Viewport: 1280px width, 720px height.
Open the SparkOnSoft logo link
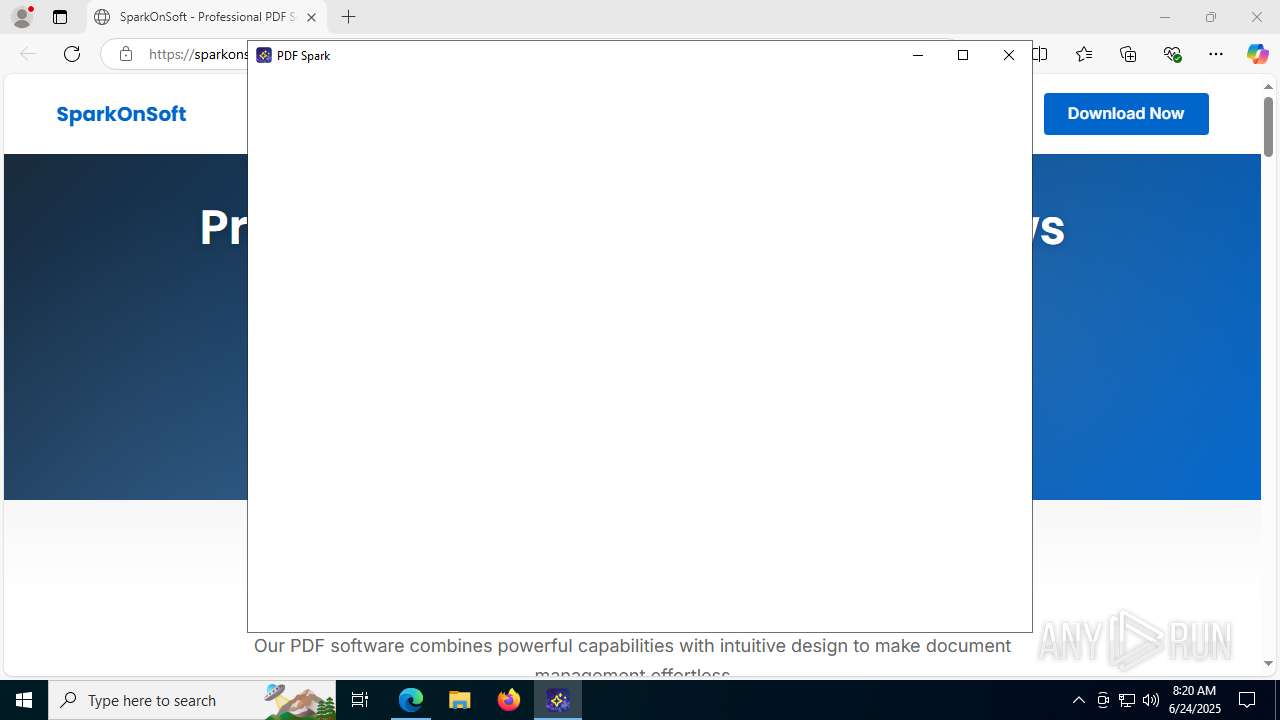click(121, 114)
